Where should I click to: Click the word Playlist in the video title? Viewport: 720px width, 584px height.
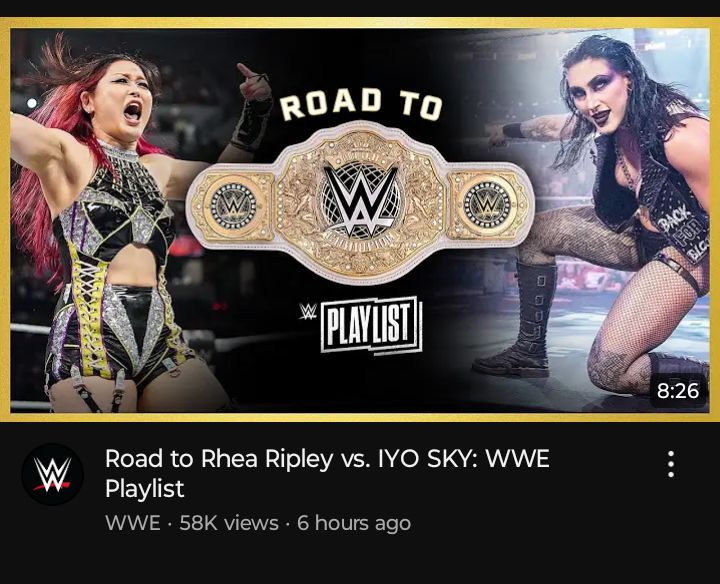click(x=145, y=488)
